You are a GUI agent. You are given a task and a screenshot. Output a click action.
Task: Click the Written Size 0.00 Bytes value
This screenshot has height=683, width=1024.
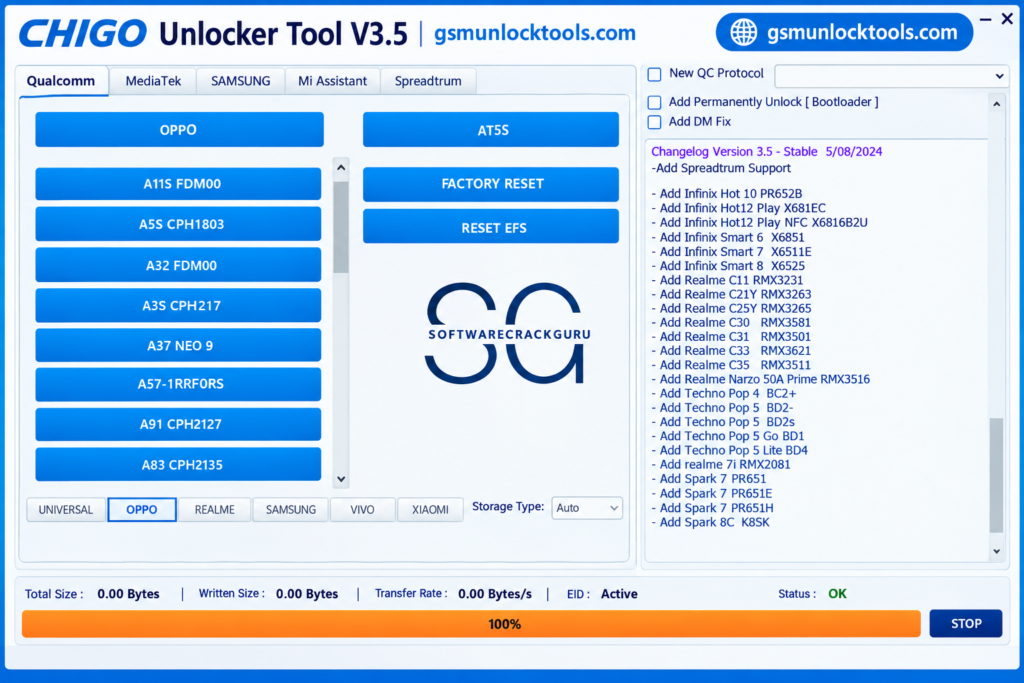coord(307,594)
